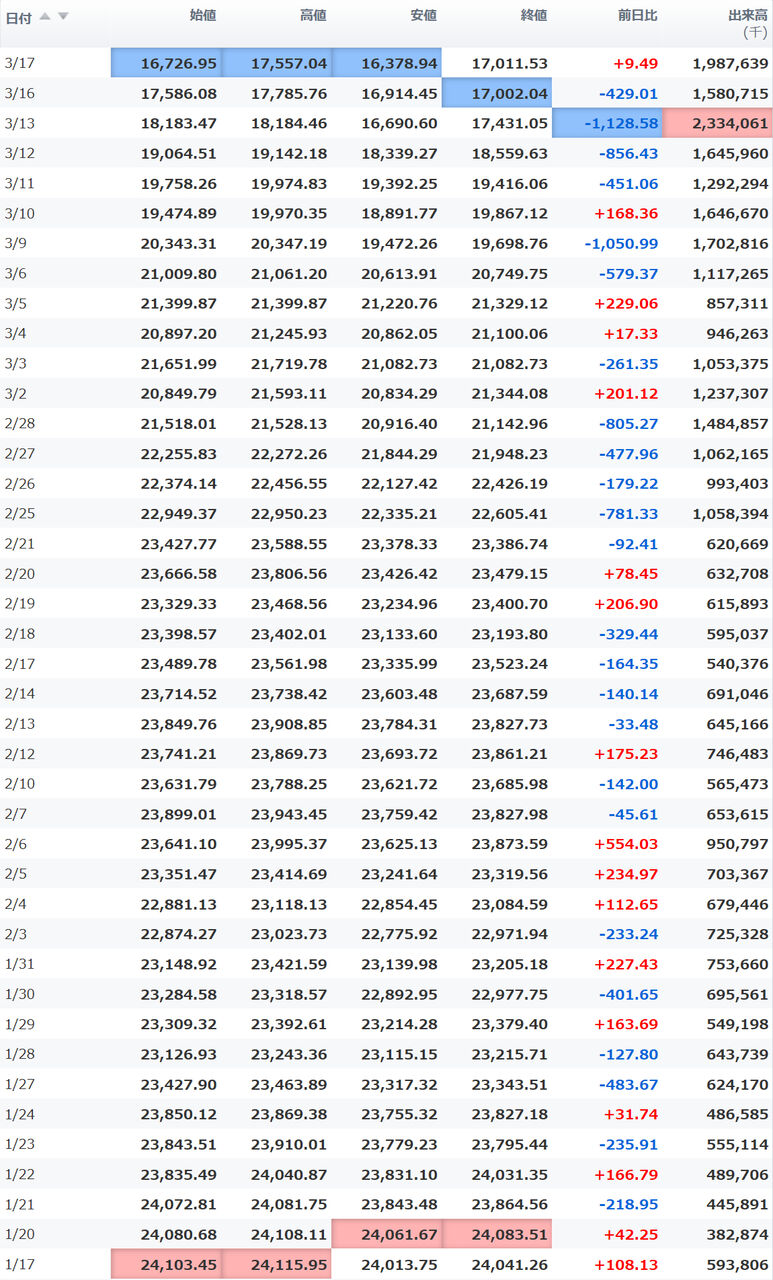Viewport: 773px width, 1280px height.
Task: Select change value -401.65
Action: tap(629, 993)
